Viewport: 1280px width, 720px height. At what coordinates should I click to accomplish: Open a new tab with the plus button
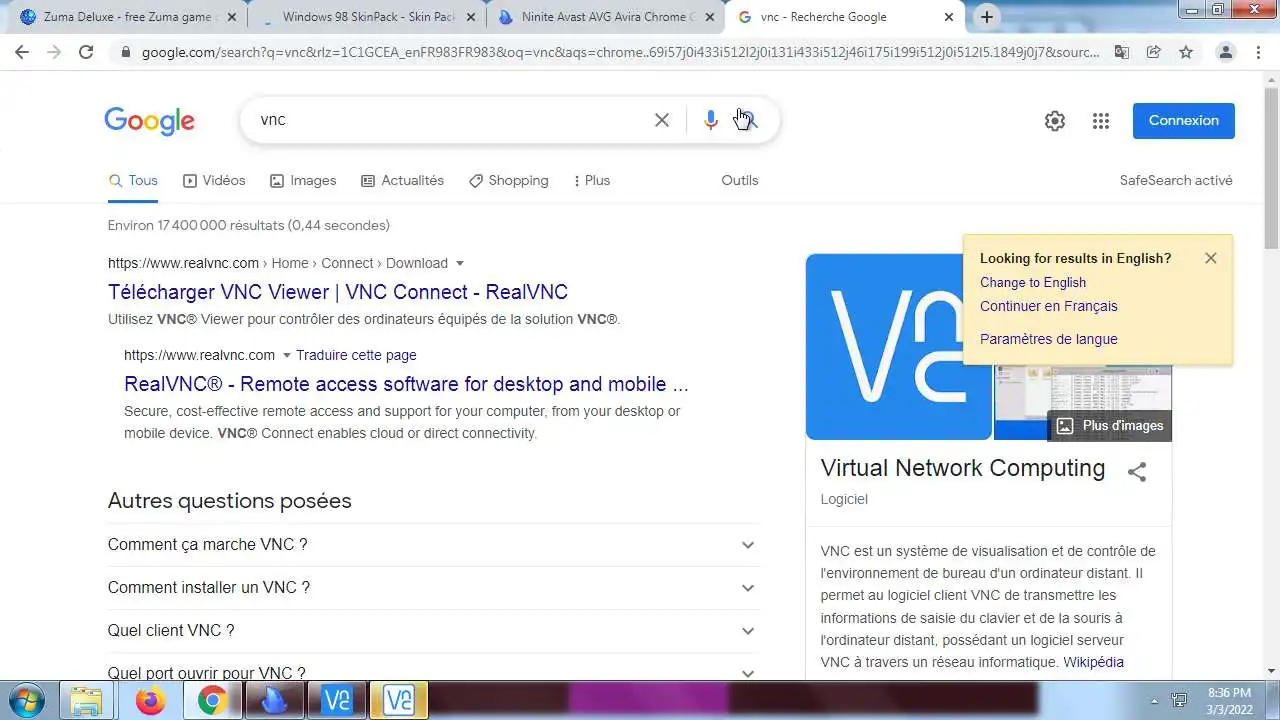click(x=987, y=17)
